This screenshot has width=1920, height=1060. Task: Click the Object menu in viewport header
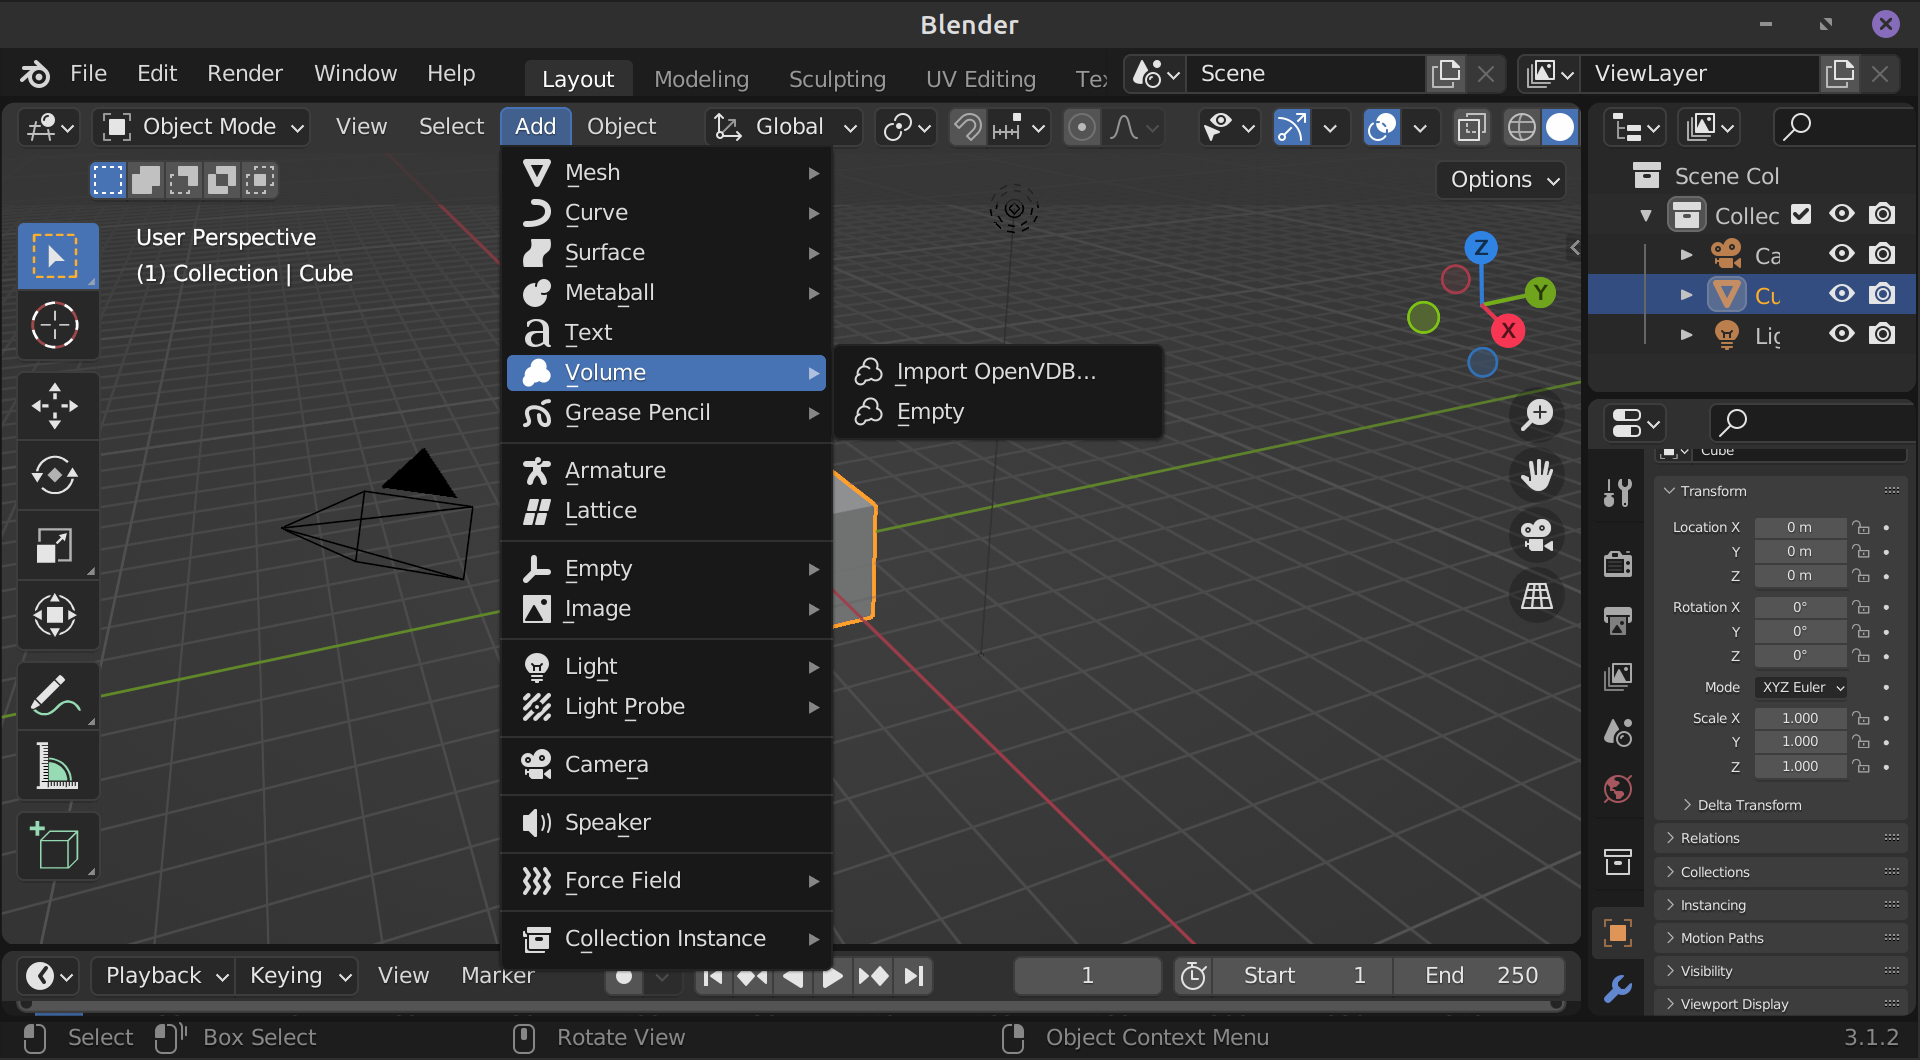(x=621, y=127)
